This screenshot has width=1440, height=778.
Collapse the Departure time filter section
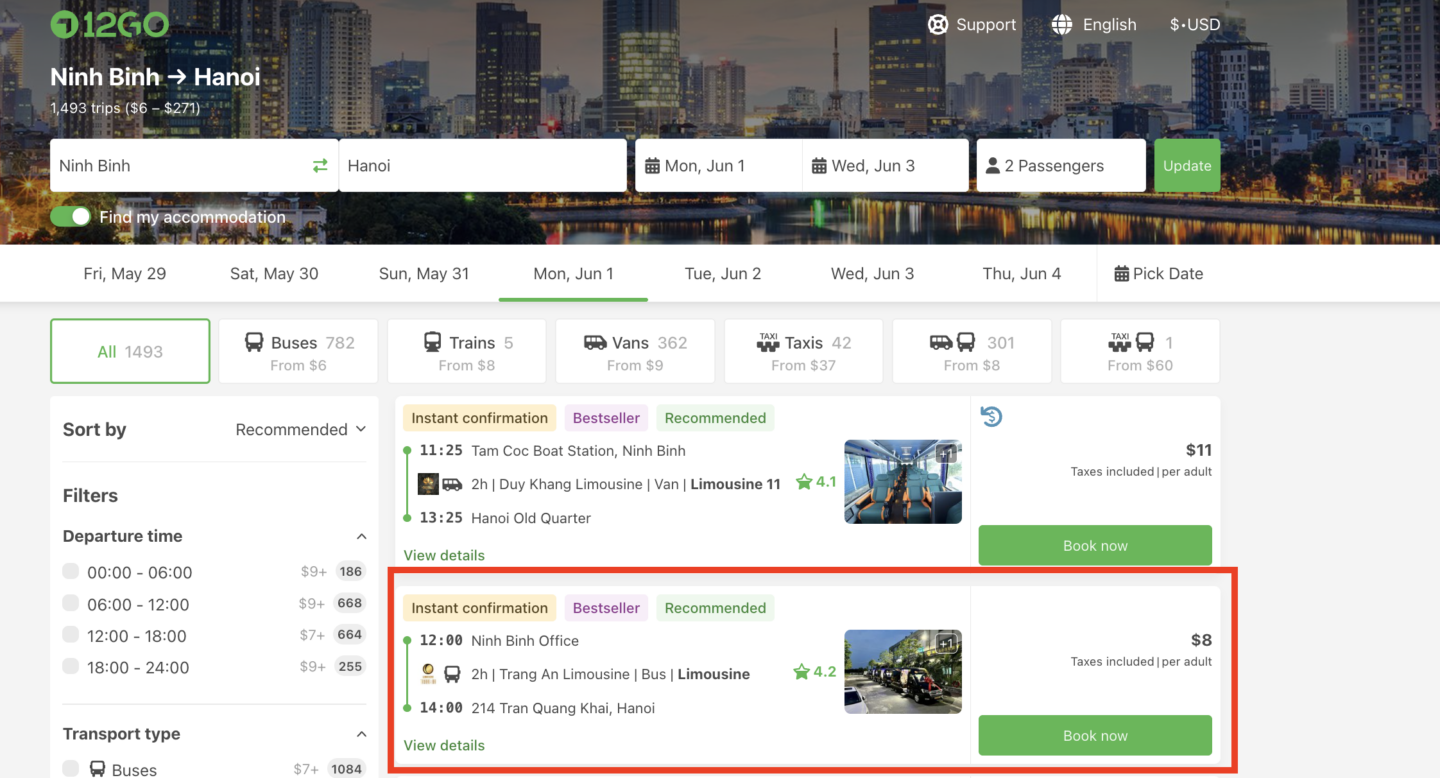tap(361, 537)
